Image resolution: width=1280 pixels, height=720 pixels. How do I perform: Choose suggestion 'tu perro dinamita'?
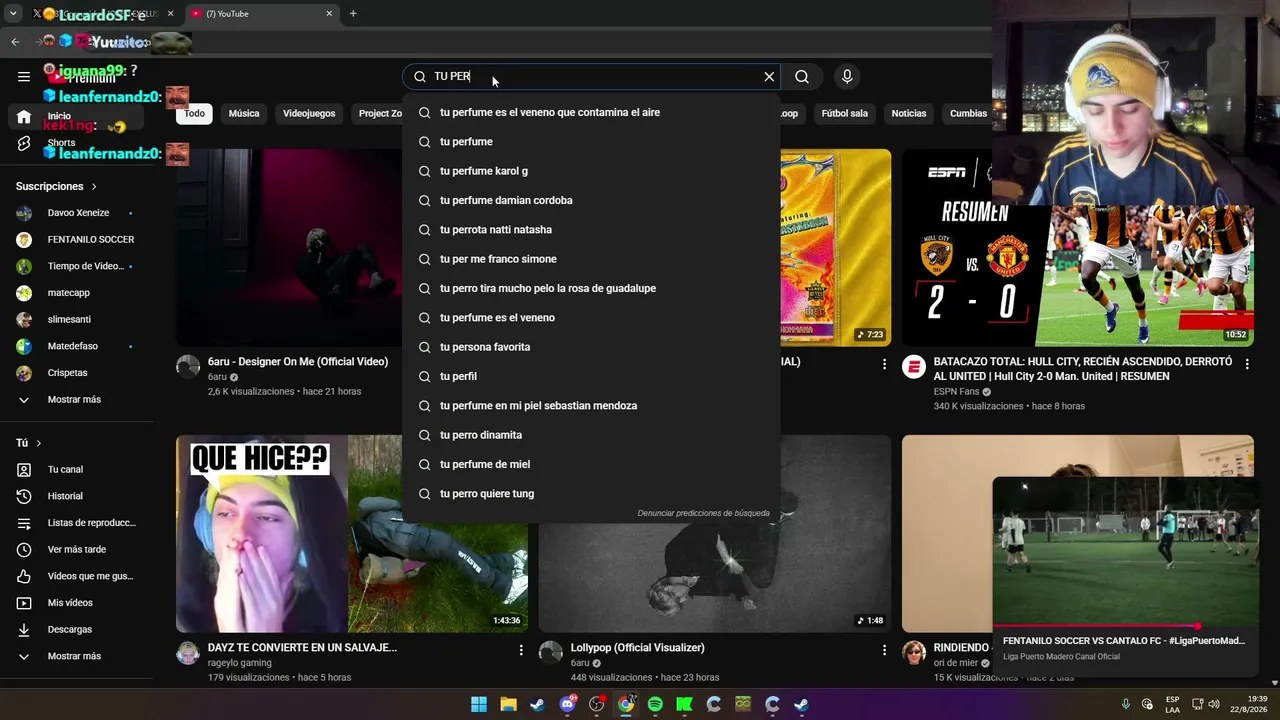pos(591,435)
